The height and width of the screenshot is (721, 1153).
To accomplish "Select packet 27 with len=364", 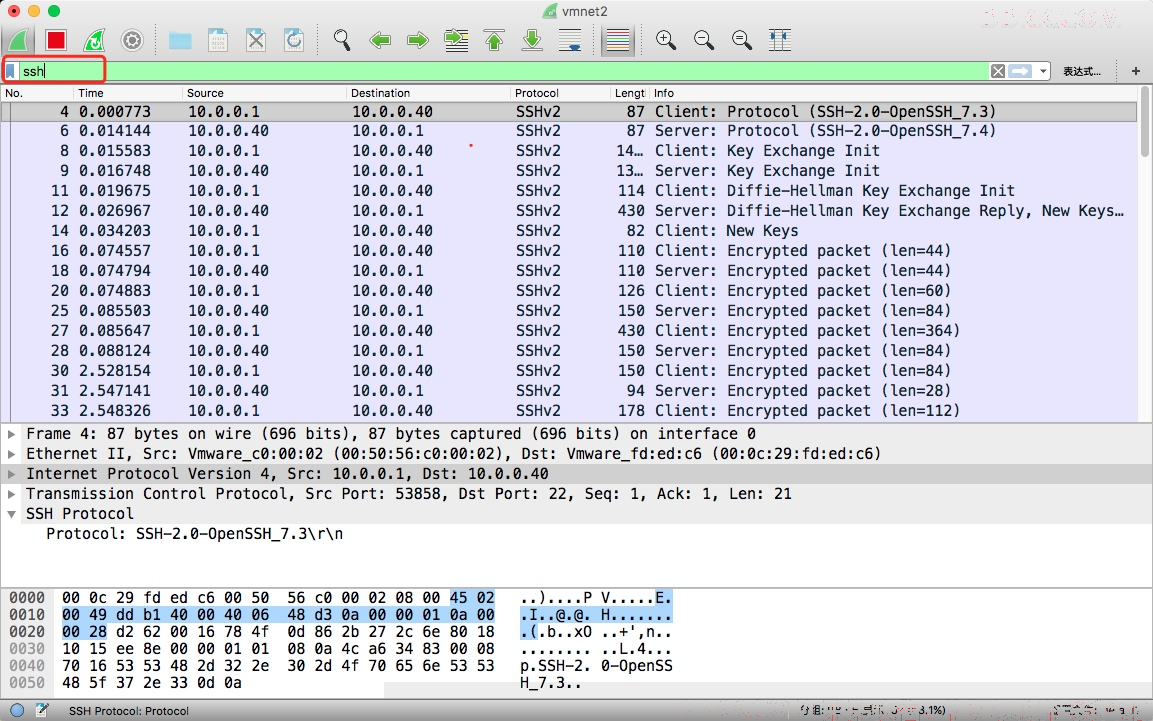I will 569,331.
